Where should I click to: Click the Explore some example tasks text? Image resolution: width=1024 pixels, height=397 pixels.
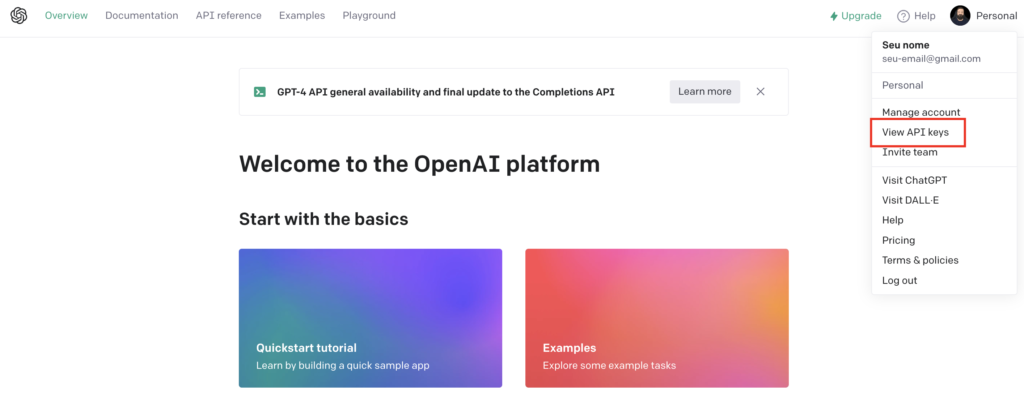[609, 366]
